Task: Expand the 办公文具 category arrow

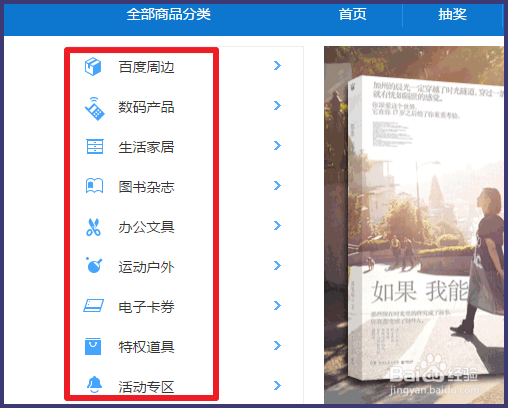Action: click(277, 226)
